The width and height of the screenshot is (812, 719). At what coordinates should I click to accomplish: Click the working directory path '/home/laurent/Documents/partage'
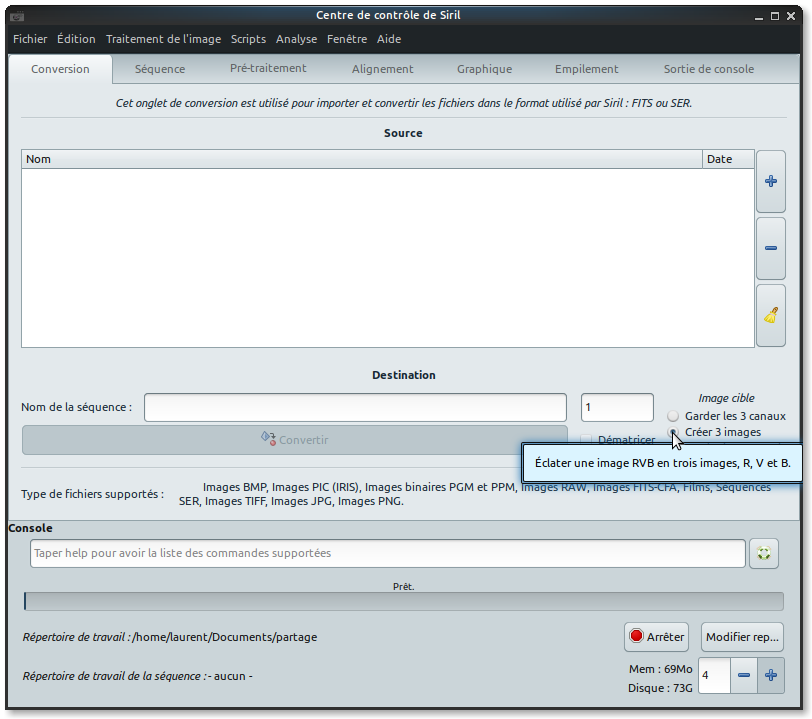(x=225, y=637)
